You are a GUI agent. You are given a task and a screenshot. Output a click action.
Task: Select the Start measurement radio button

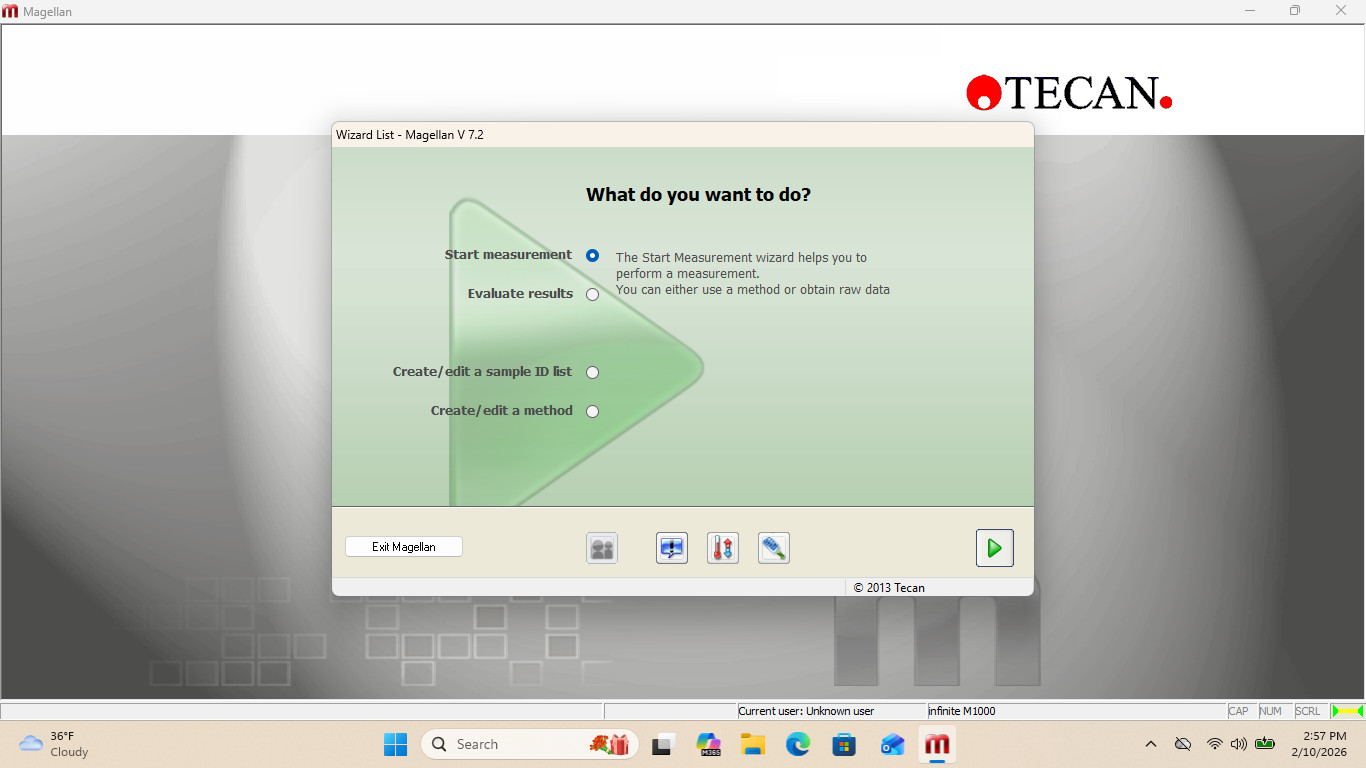tap(593, 256)
